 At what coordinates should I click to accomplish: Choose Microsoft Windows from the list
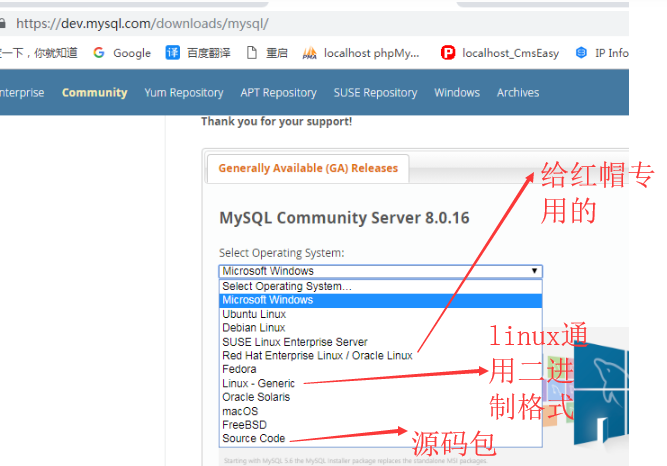(380, 300)
